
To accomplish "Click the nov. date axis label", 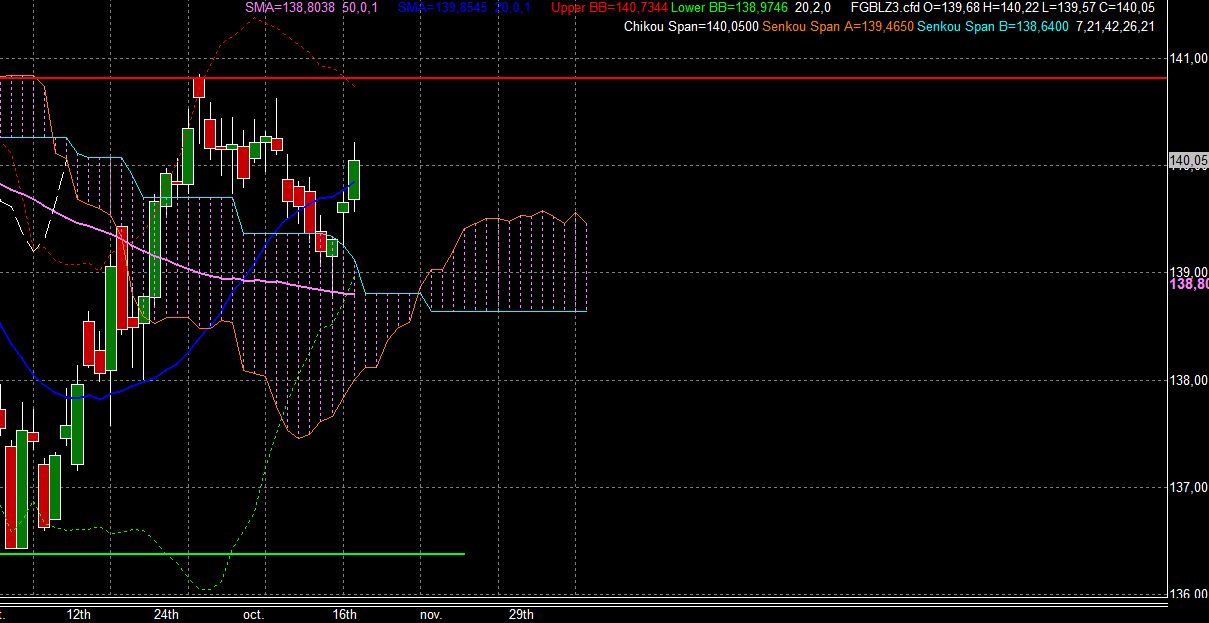I will point(431,613).
